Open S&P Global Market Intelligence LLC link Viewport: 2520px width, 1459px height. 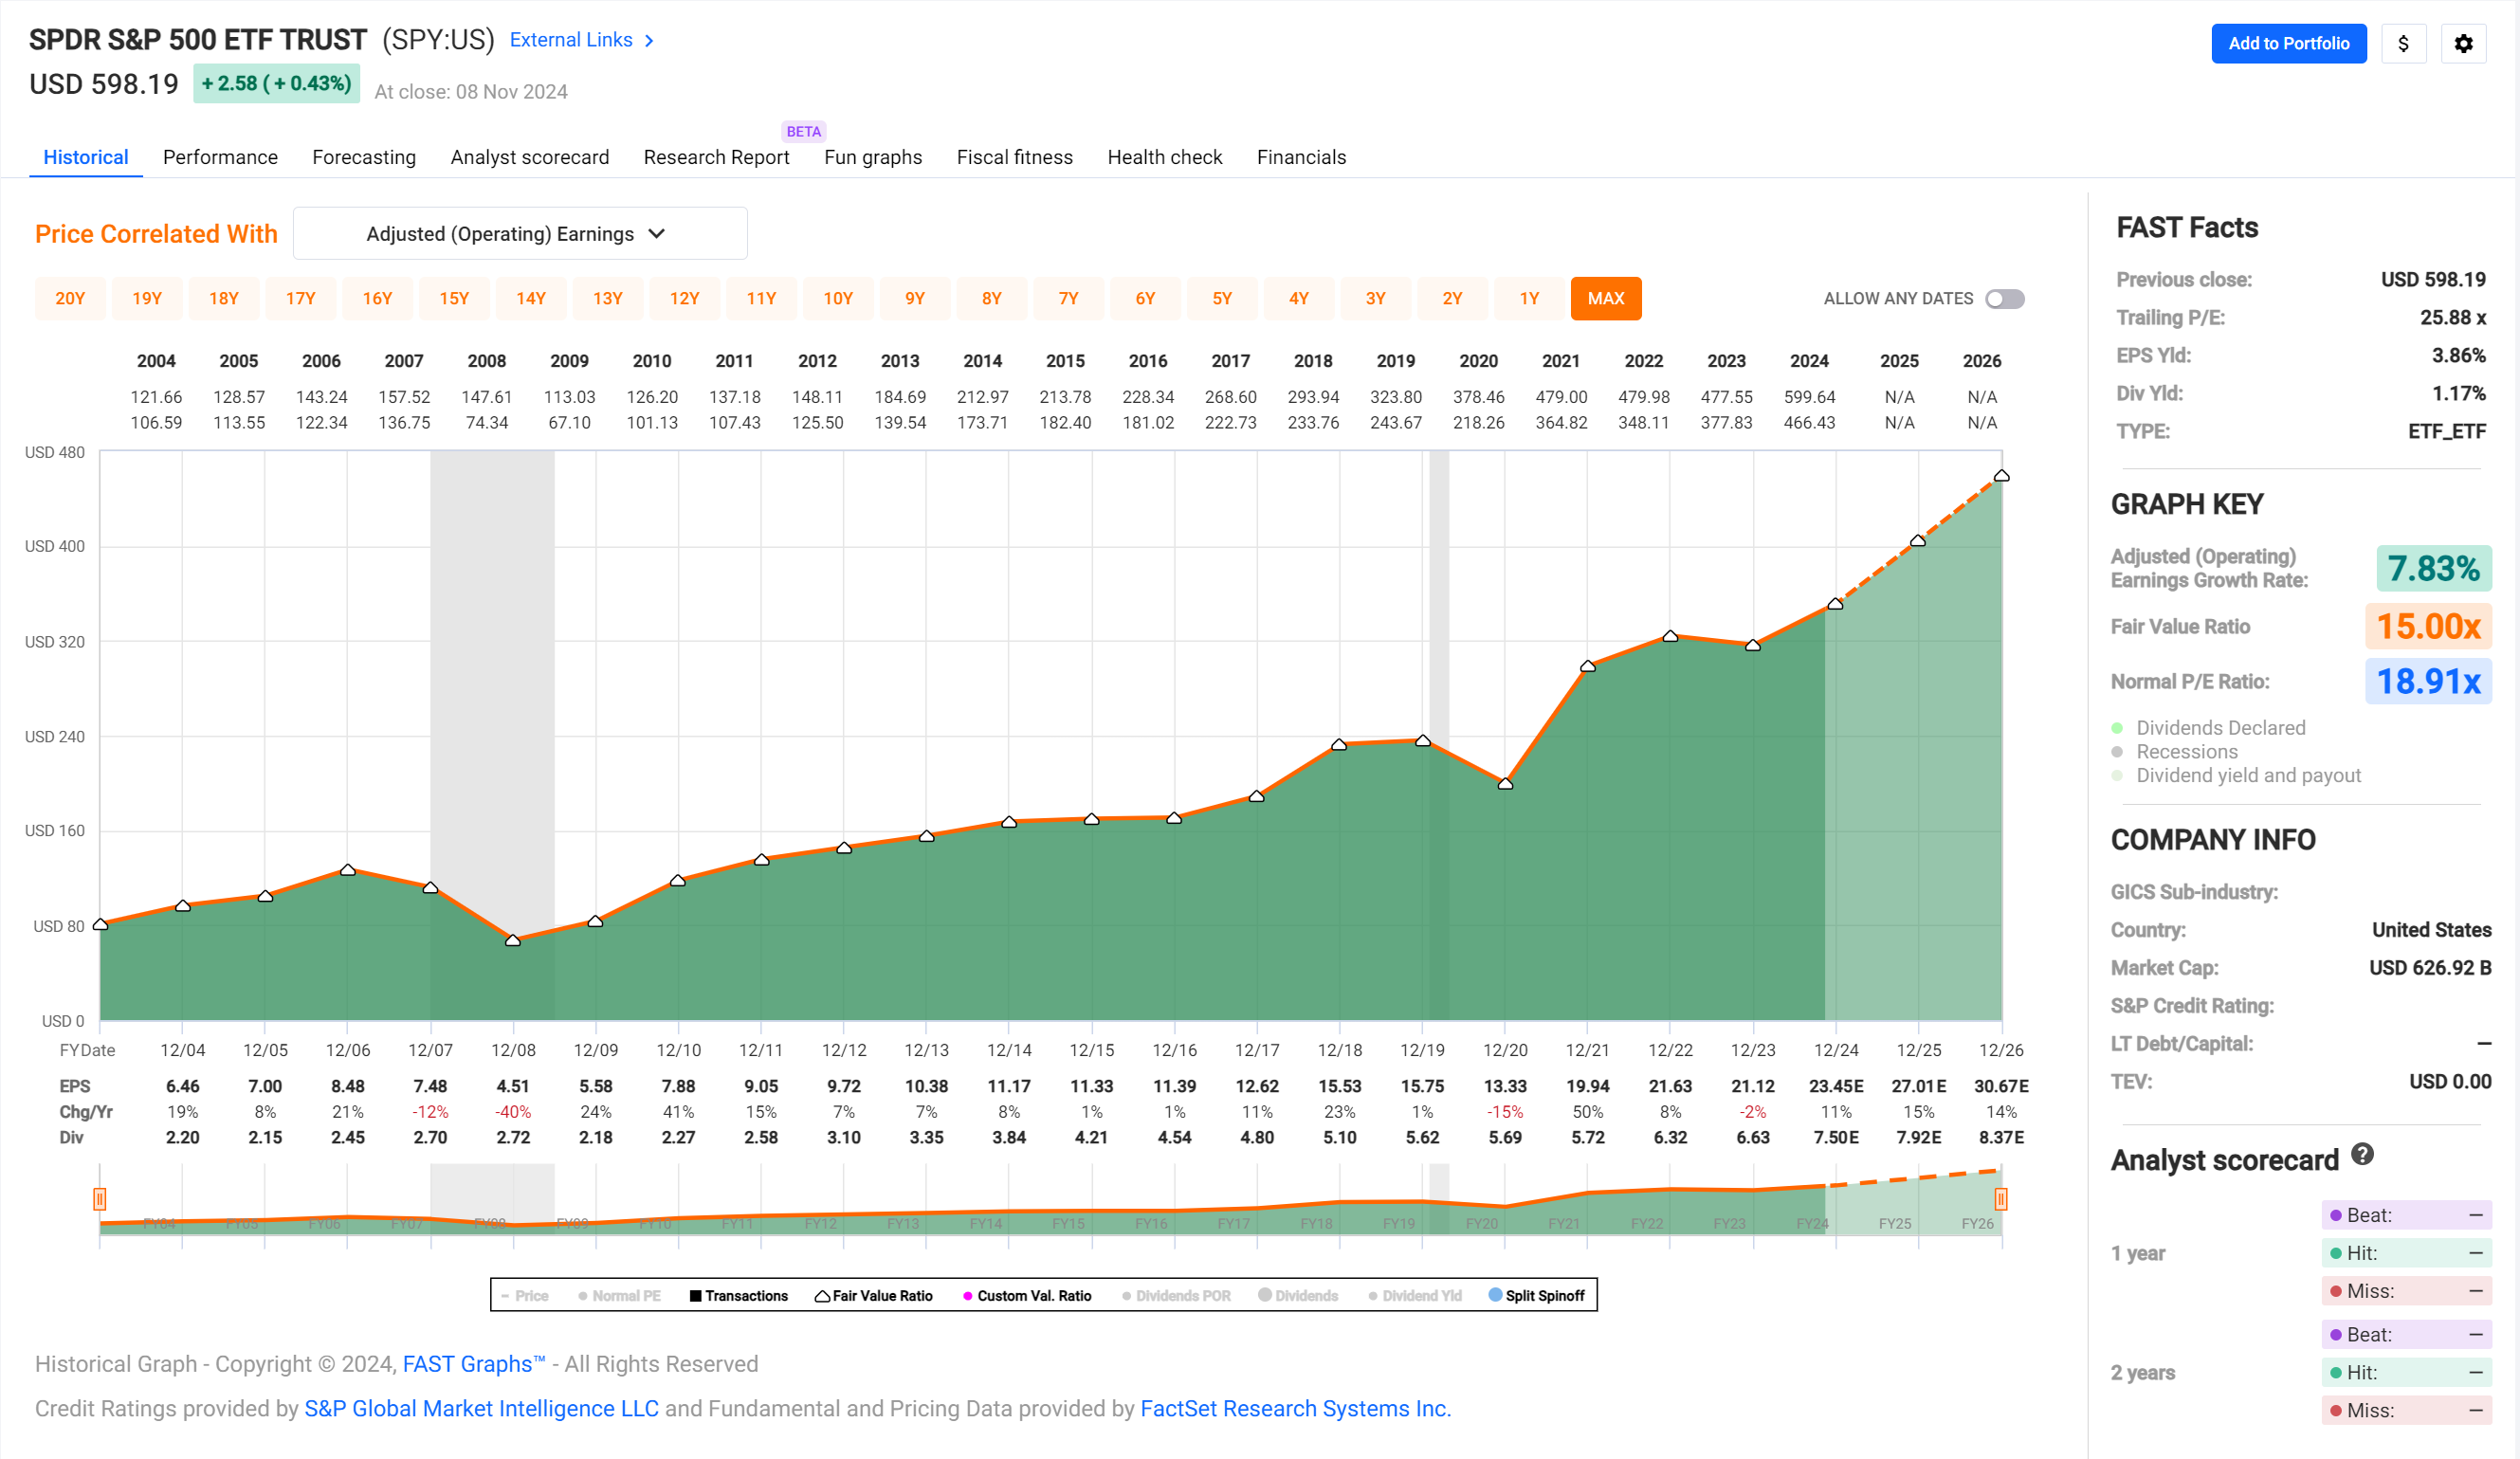pos(481,1409)
